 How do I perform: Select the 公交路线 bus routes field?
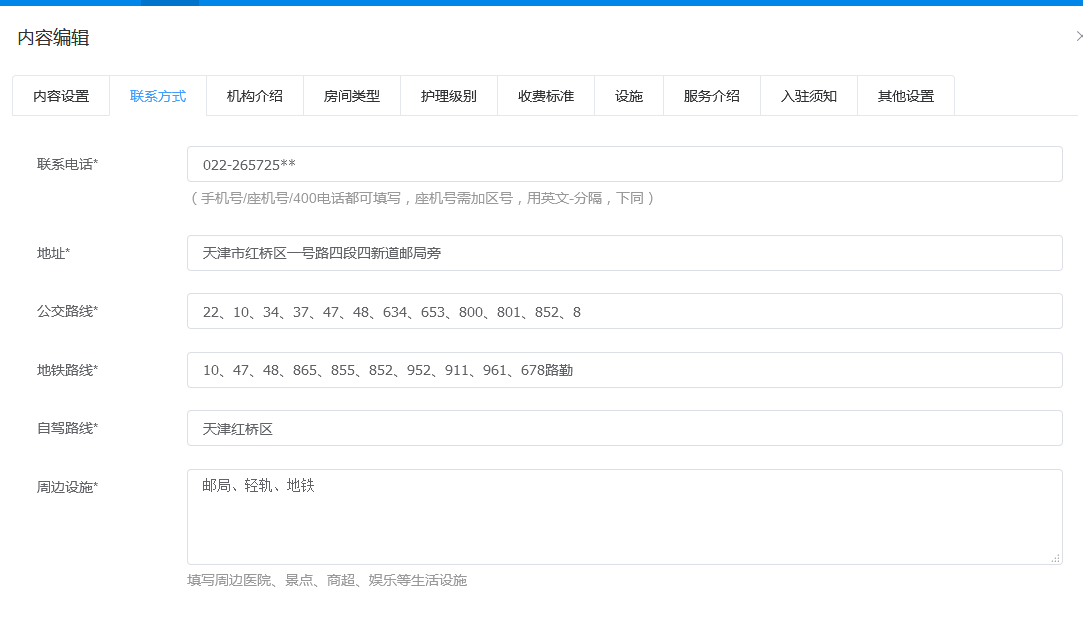click(x=625, y=311)
